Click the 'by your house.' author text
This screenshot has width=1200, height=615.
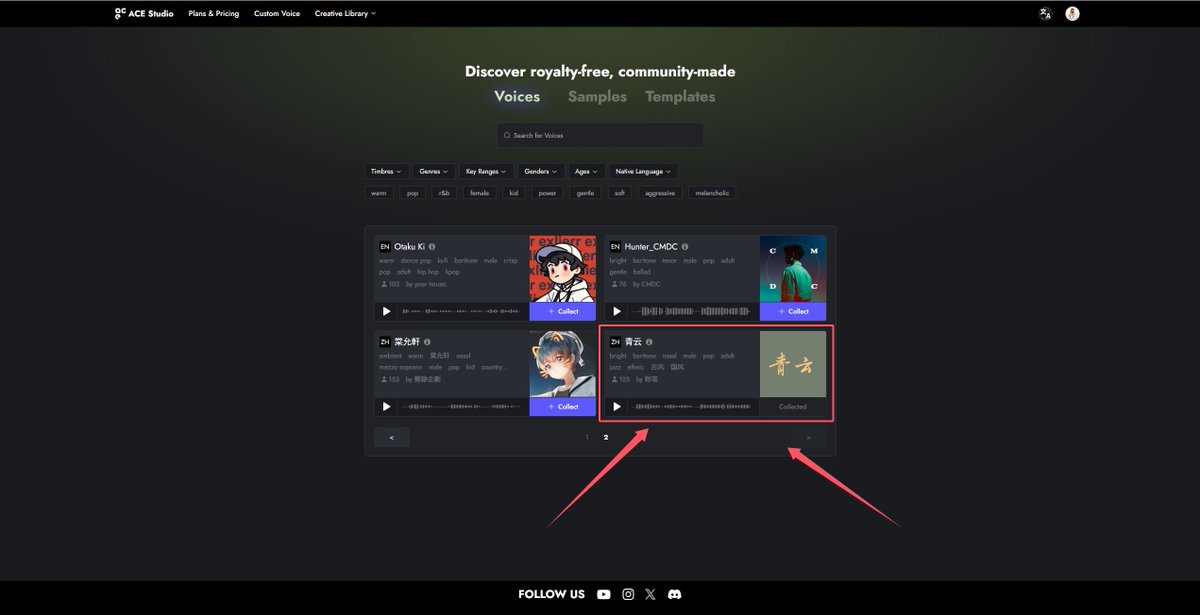(426, 284)
